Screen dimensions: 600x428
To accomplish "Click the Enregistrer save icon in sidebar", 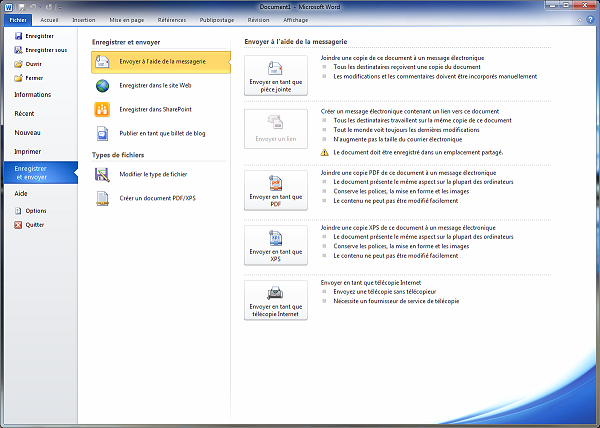I will (17, 36).
